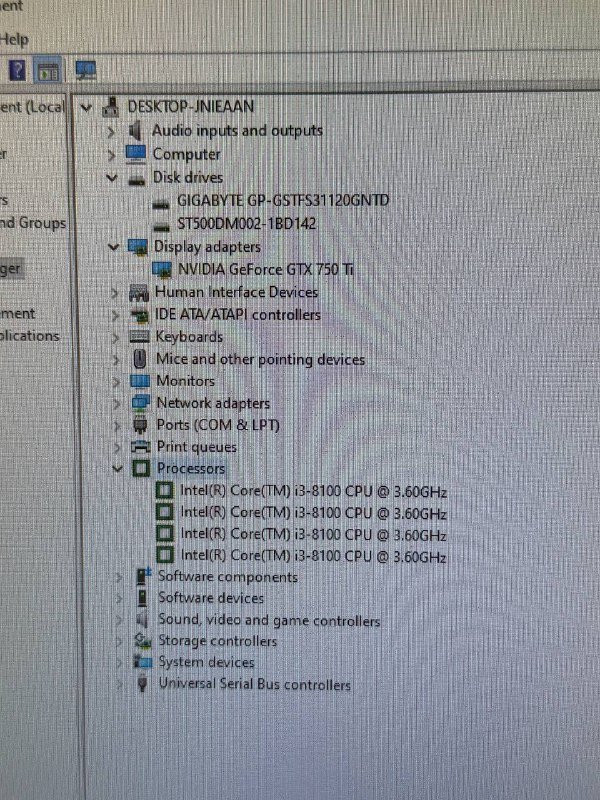
Task: Collapse the DESKTOP-JNIEAAN root node
Action: point(86,108)
